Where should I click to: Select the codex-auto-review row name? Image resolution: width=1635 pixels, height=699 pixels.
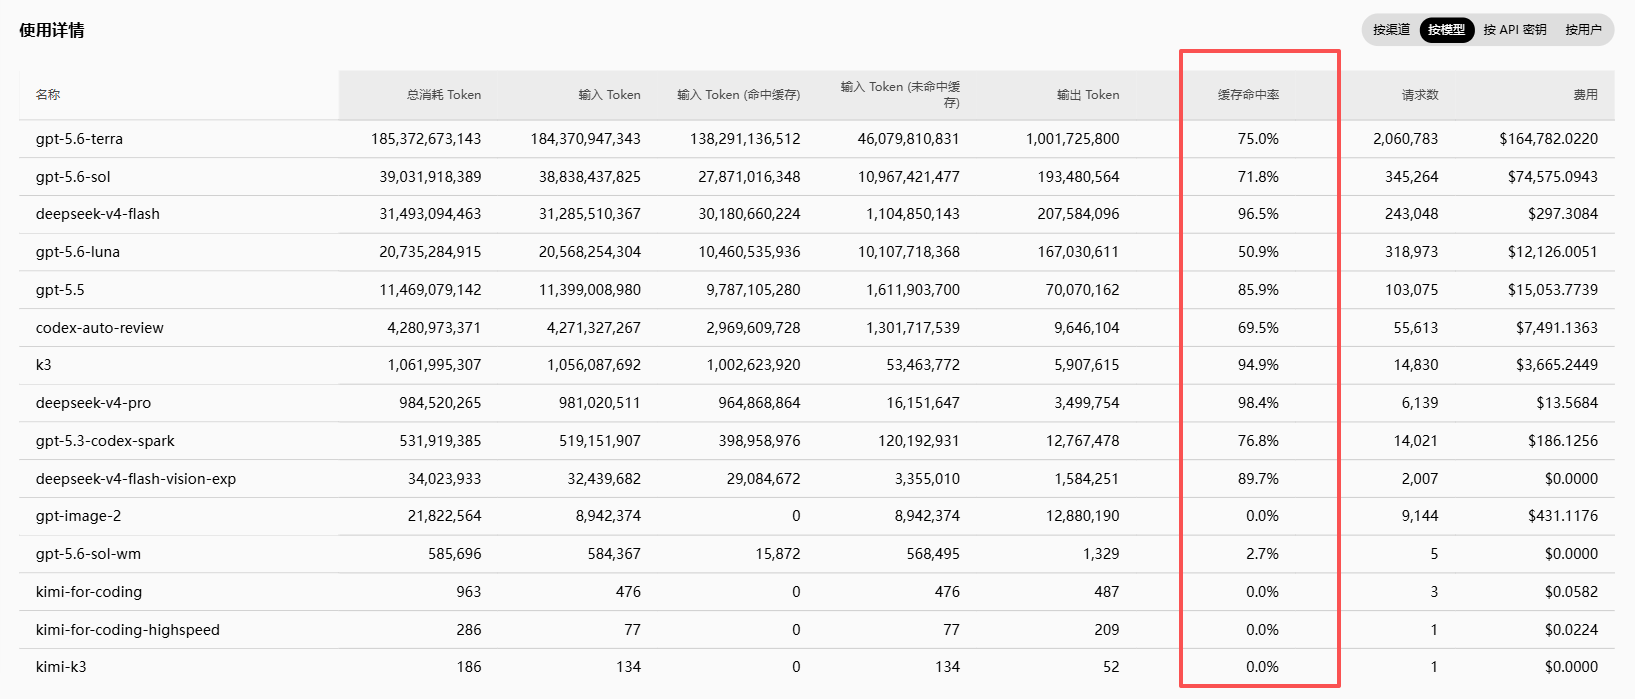click(x=100, y=328)
